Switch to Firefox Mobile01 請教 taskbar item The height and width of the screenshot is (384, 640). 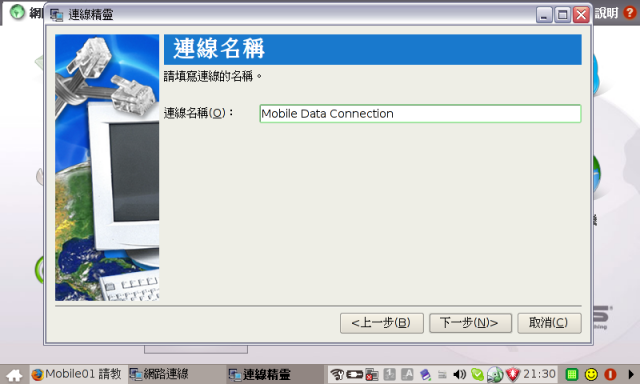click(x=77, y=374)
